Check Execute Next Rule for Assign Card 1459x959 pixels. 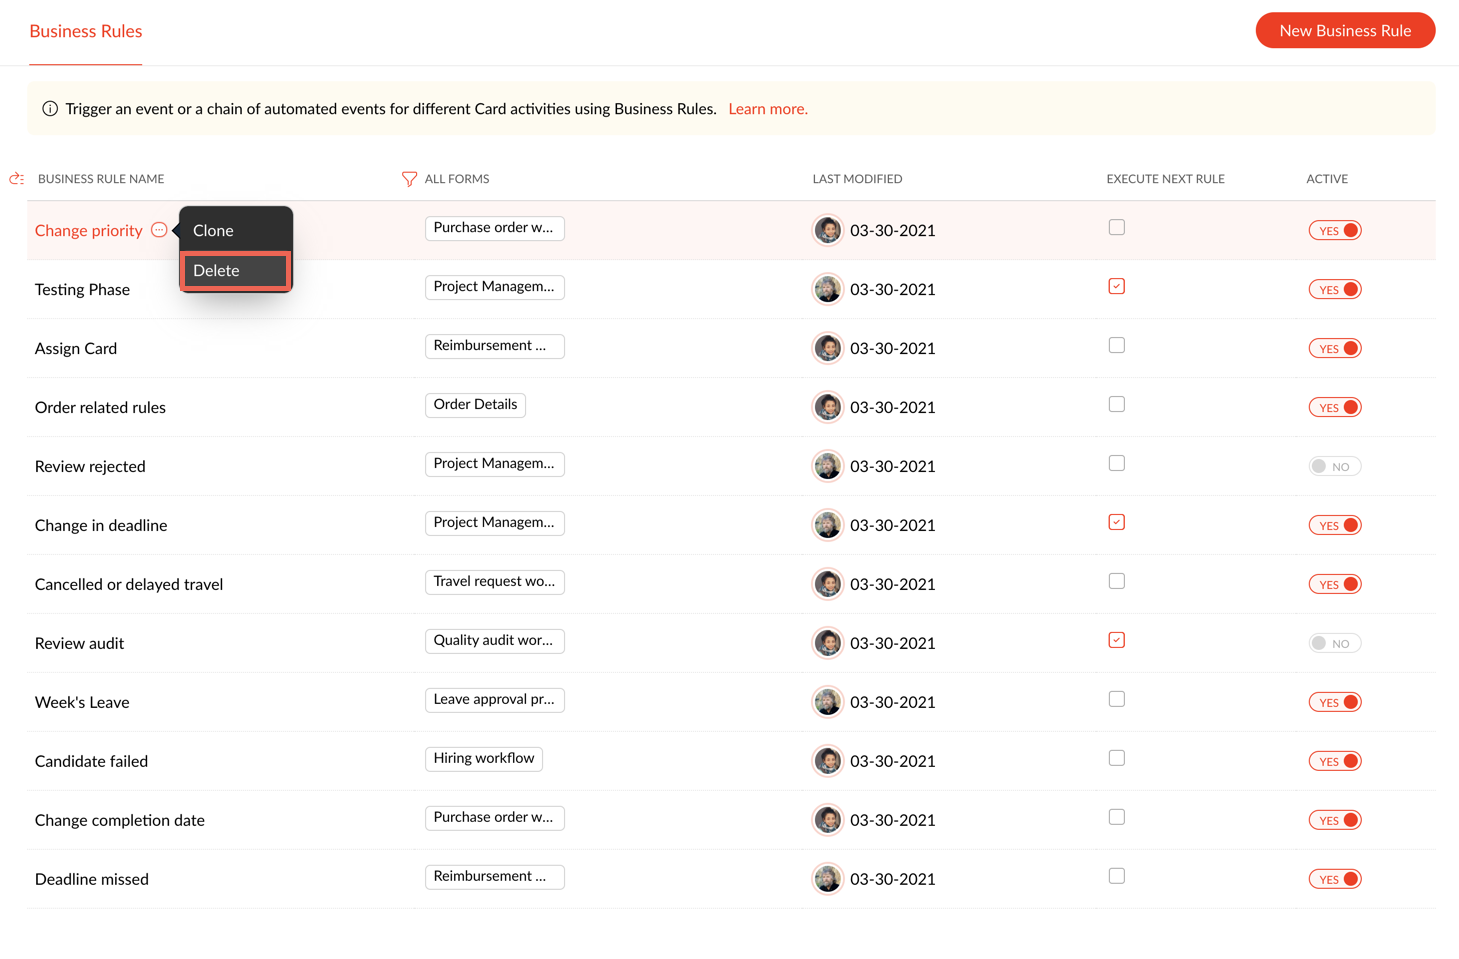(1117, 346)
